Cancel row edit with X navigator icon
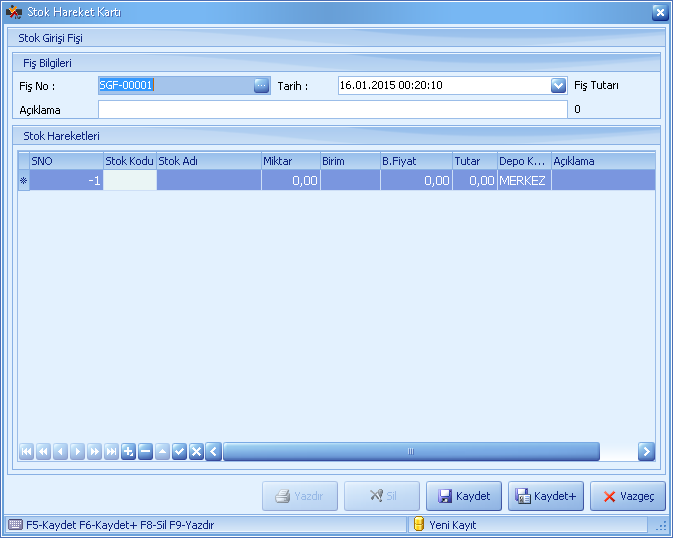Viewport: 673px width, 538px height. pos(196,452)
